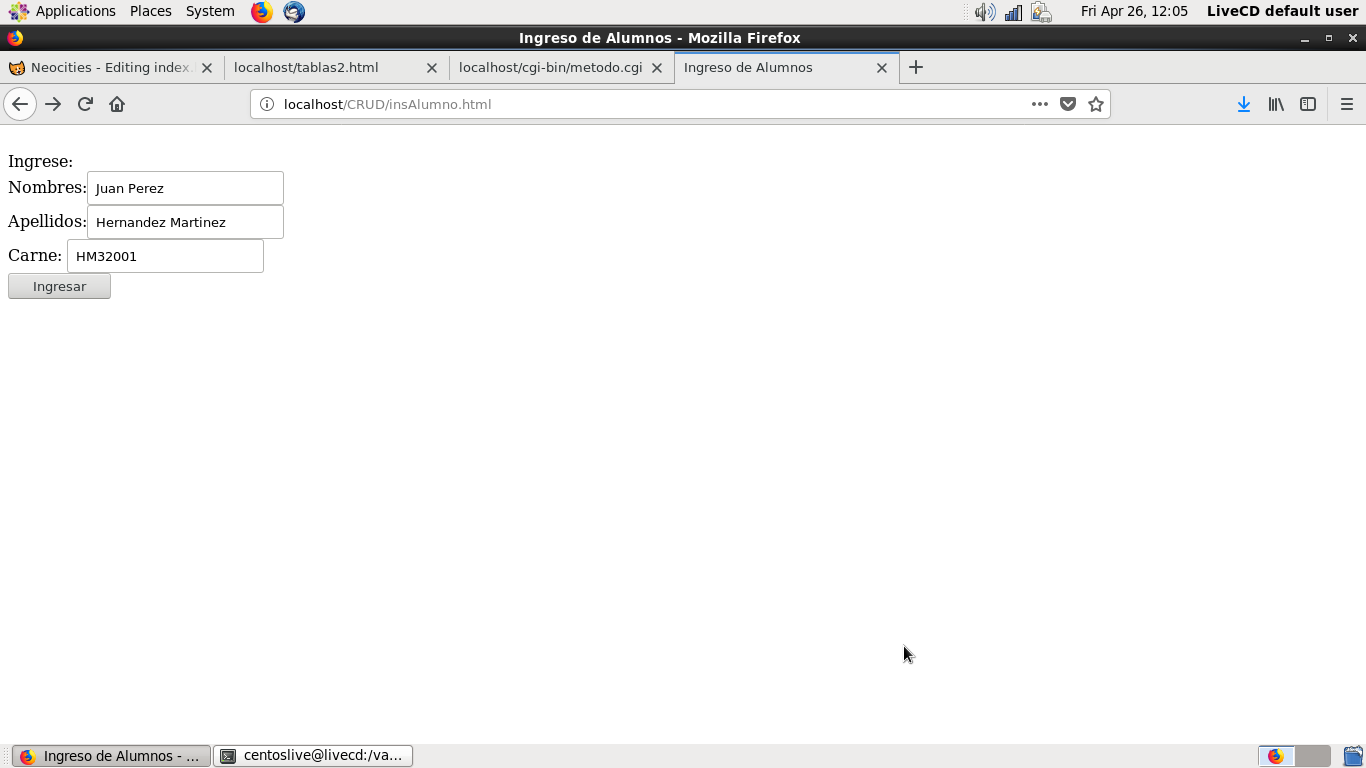Click the back navigation arrow
1366x768 pixels.
pos(20,104)
